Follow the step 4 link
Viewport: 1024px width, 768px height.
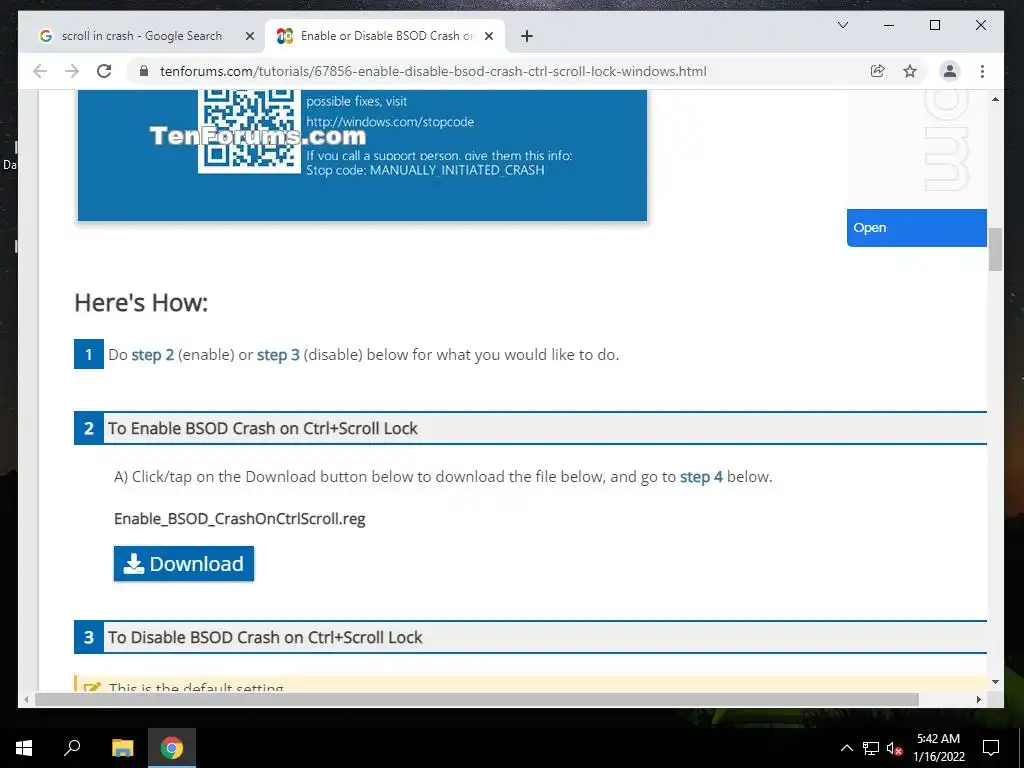pos(701,477)
